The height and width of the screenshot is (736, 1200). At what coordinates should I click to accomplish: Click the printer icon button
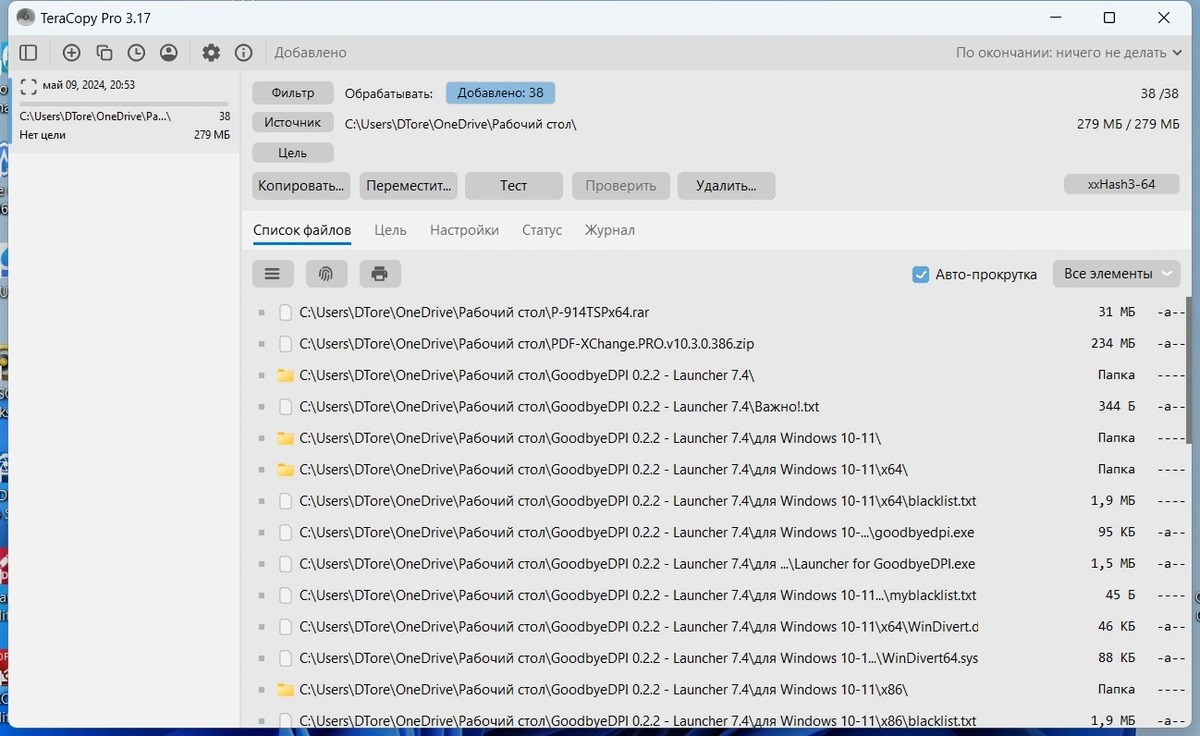click(x=380, y=273)
